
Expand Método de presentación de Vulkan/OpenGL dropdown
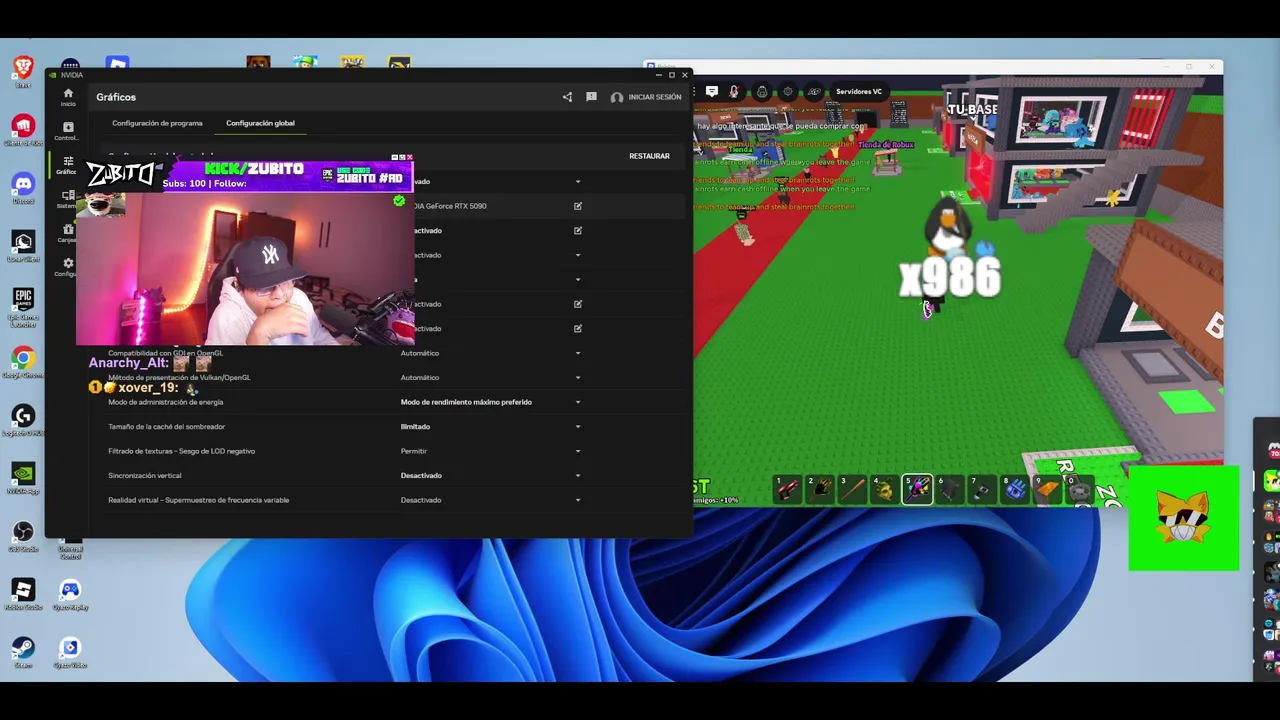click(x=578, y=378)
